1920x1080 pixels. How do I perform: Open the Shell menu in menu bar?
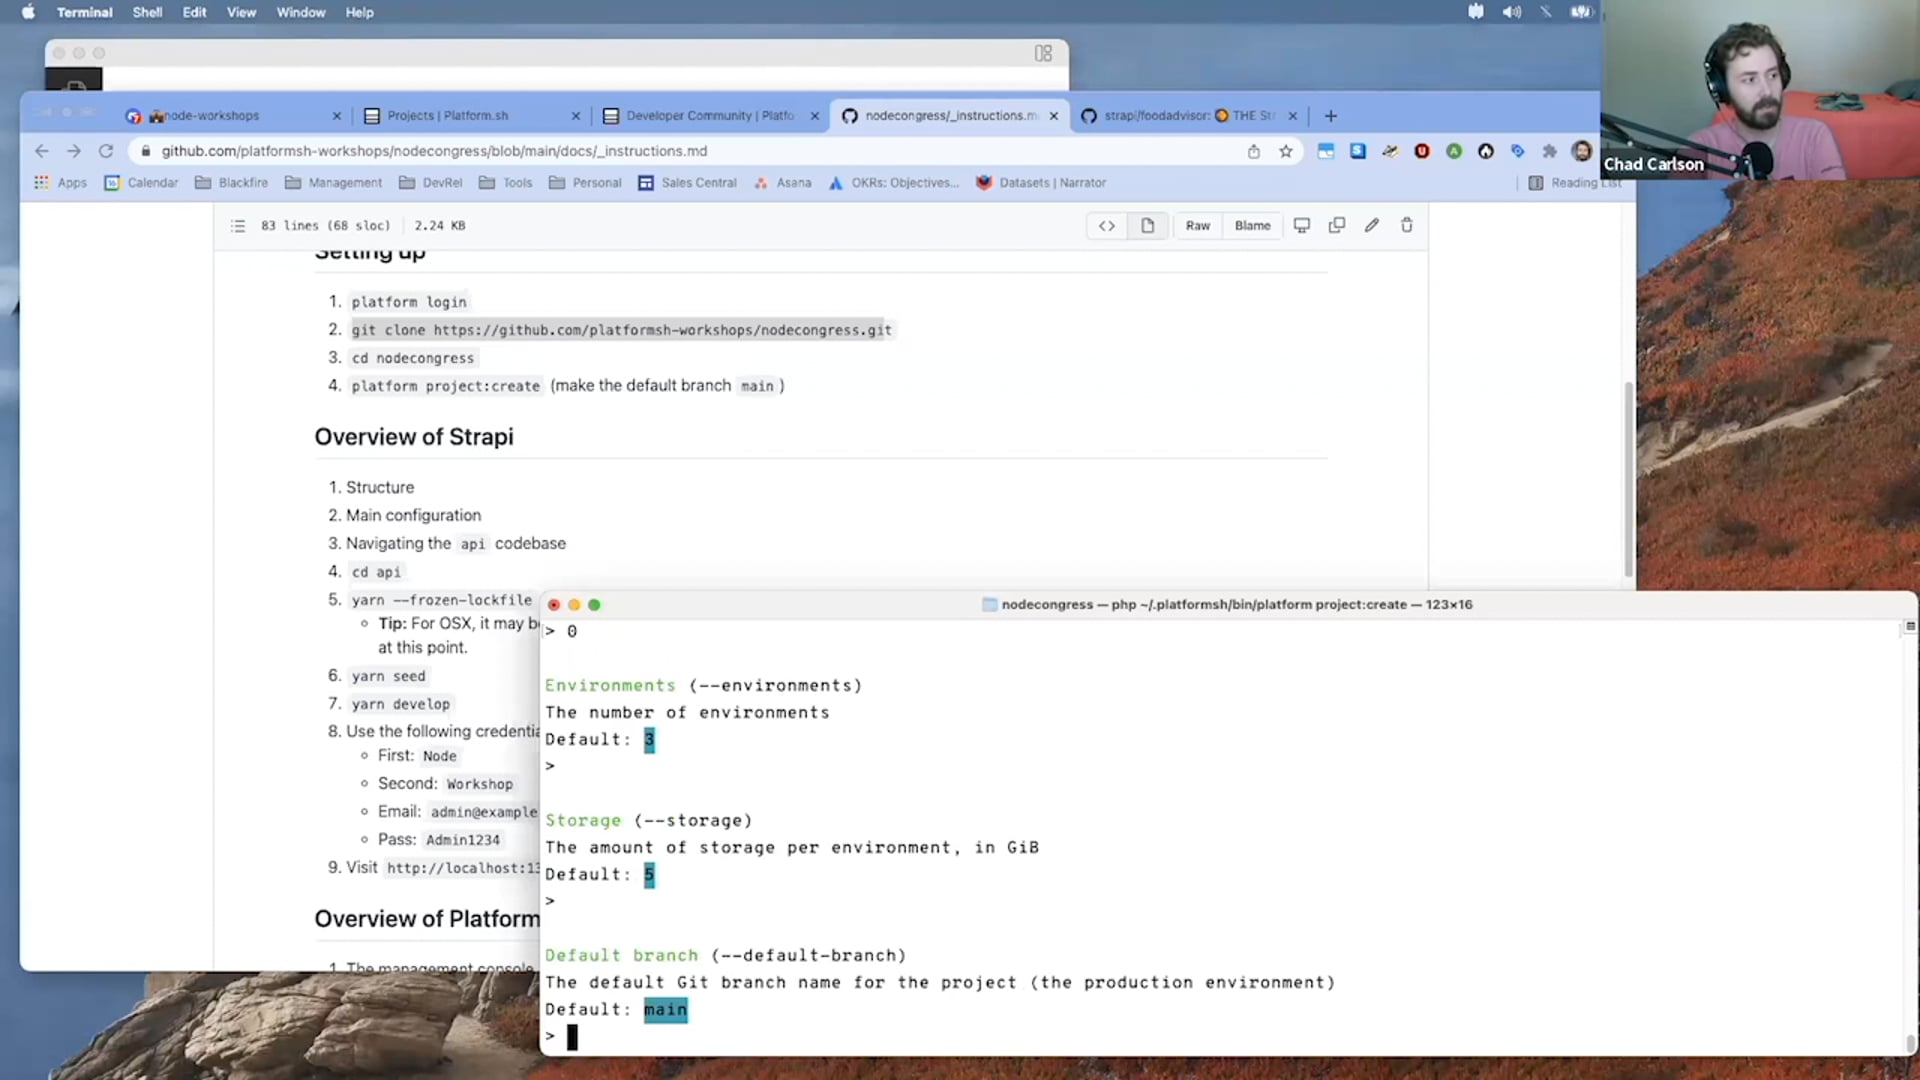[147, 12]
